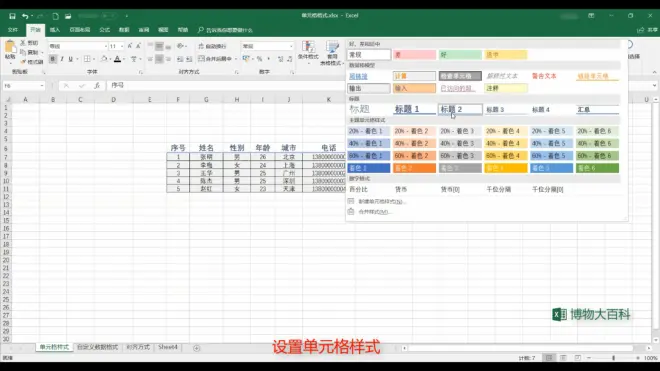Select the pink 差 (Bad) style swatch
Image resolution: width=660 pixels, height=371 pixels.
pyautogui.click(x=414, y=55)
